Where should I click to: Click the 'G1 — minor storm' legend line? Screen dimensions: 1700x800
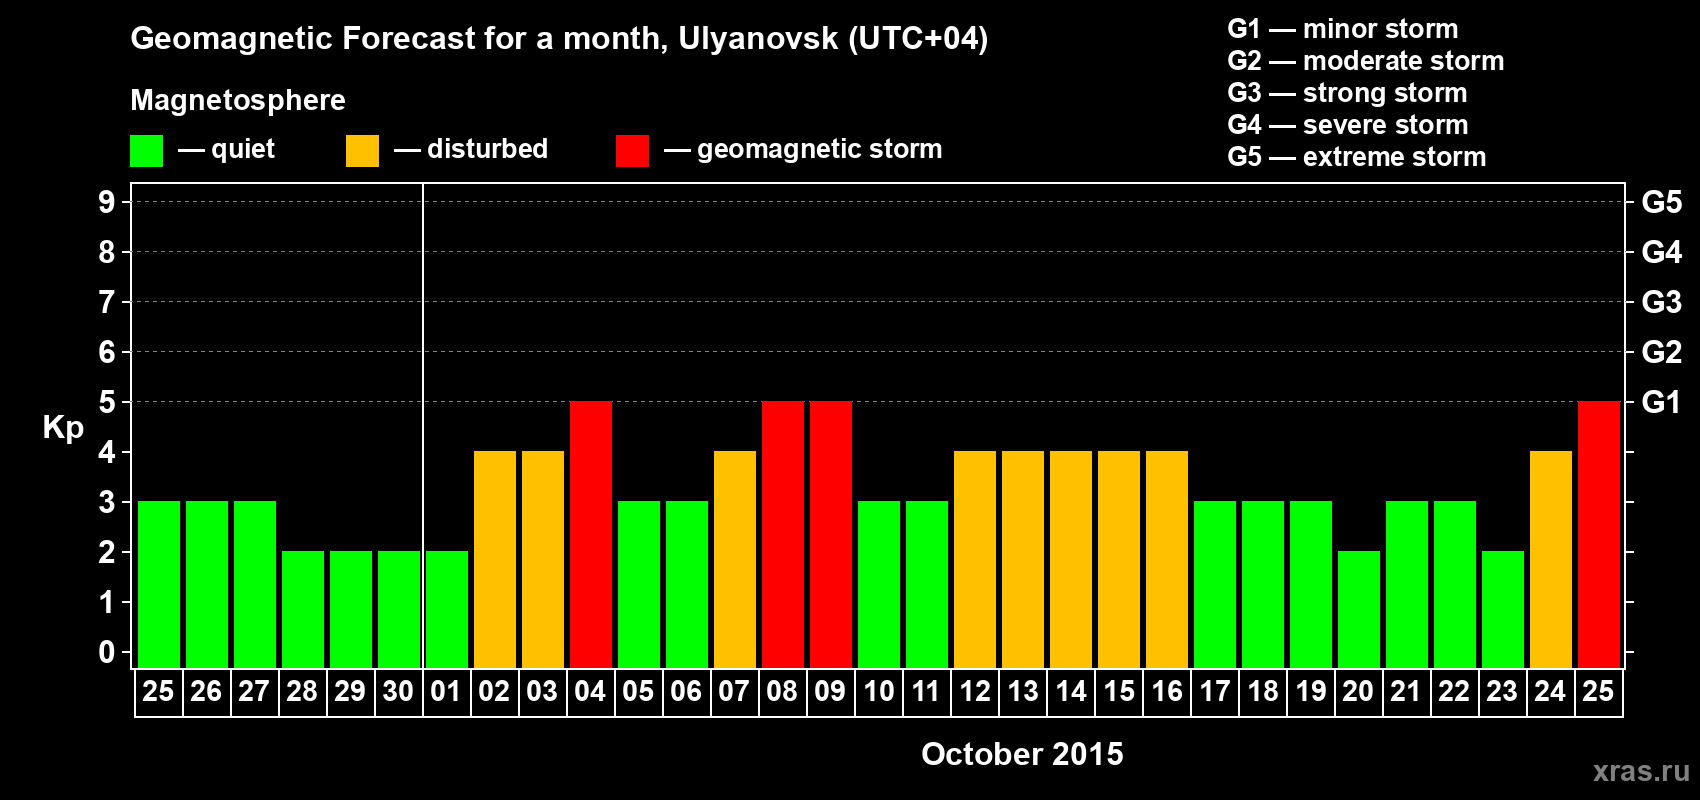tap(1343, 29)
